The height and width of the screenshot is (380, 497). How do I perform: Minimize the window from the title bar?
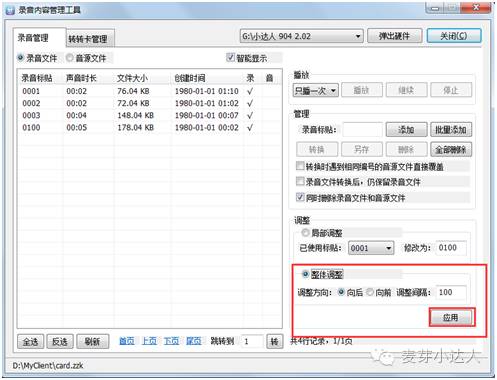[435, 7]
